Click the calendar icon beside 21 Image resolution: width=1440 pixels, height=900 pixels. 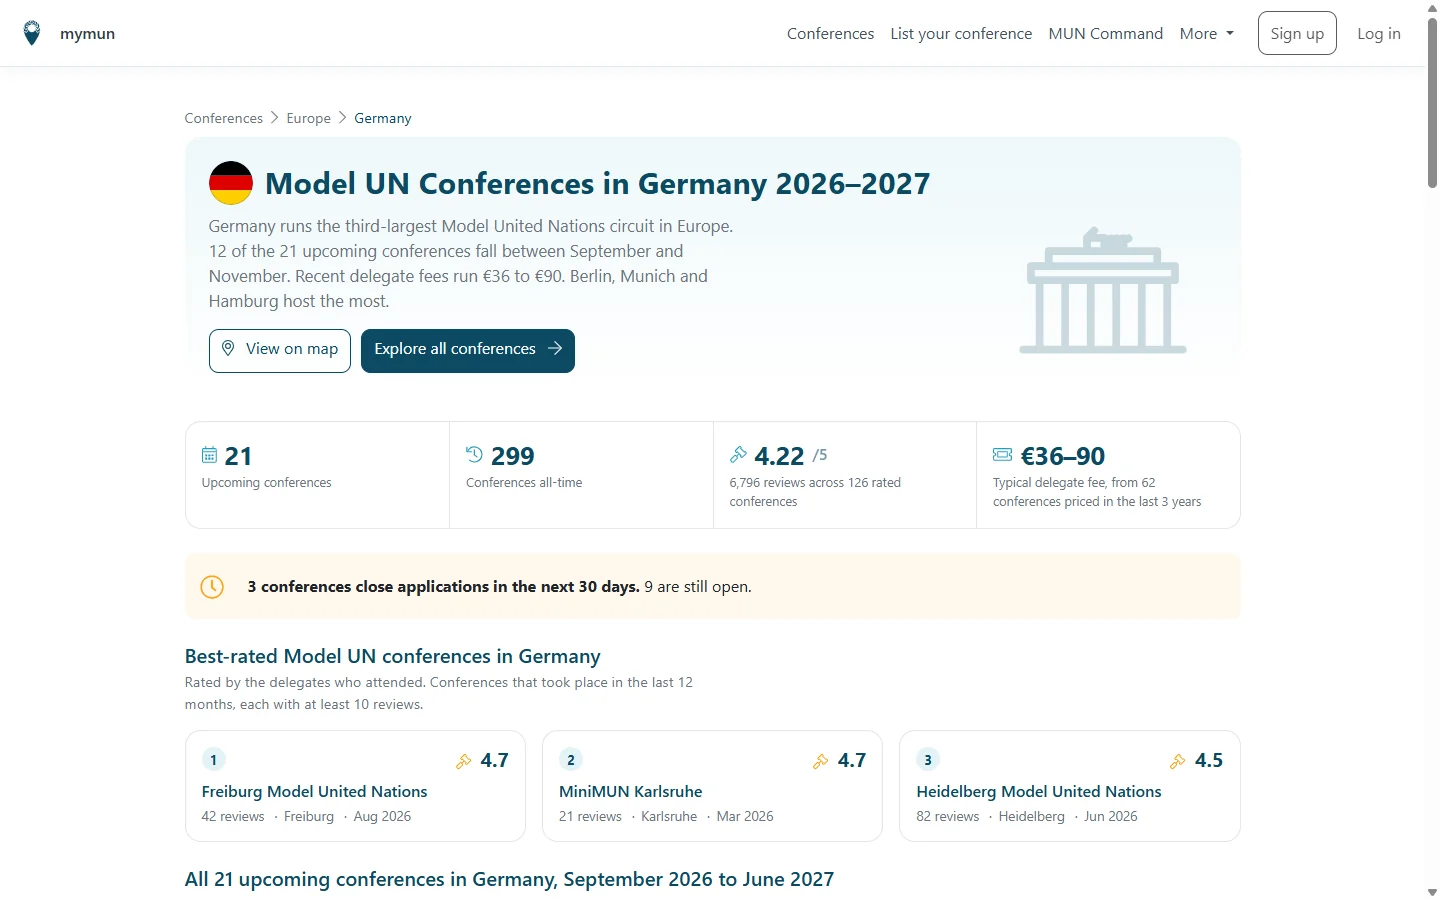(209, 455)
